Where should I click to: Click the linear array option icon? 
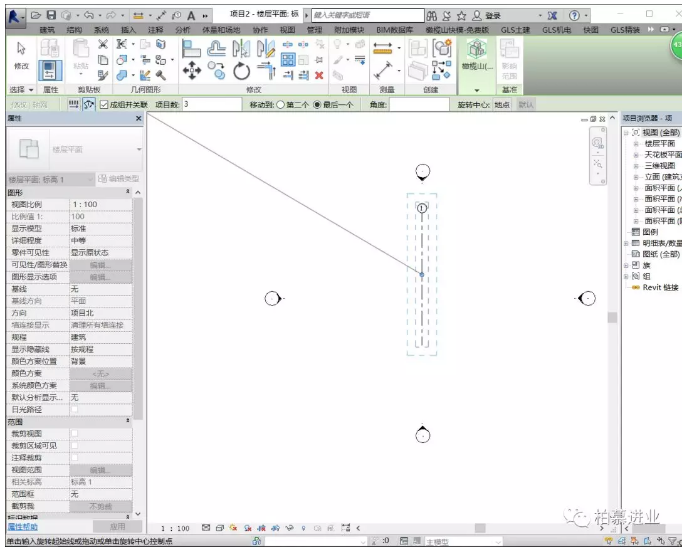pos(73,104)
